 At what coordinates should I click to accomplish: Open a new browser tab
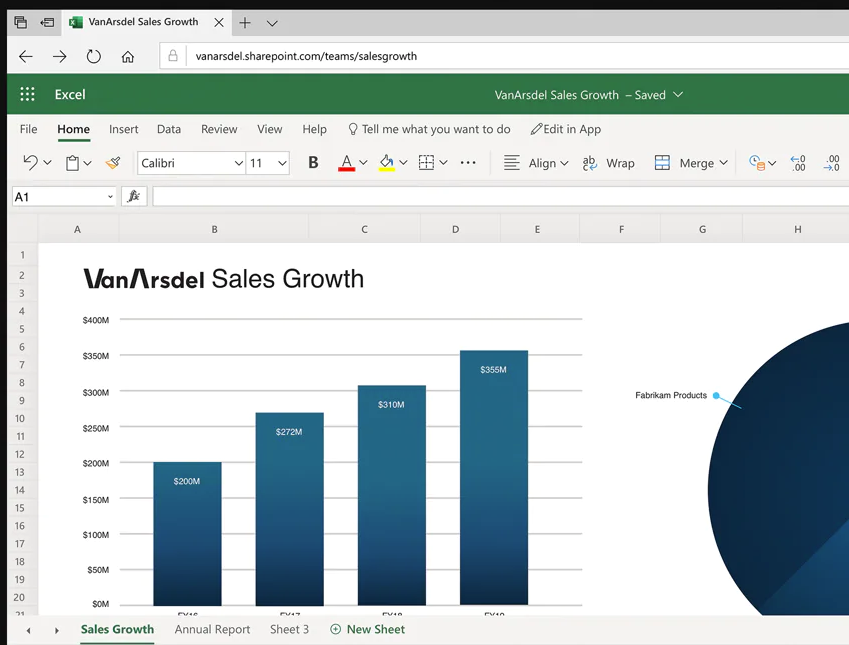pyautogui.click(x=245, y=23)
